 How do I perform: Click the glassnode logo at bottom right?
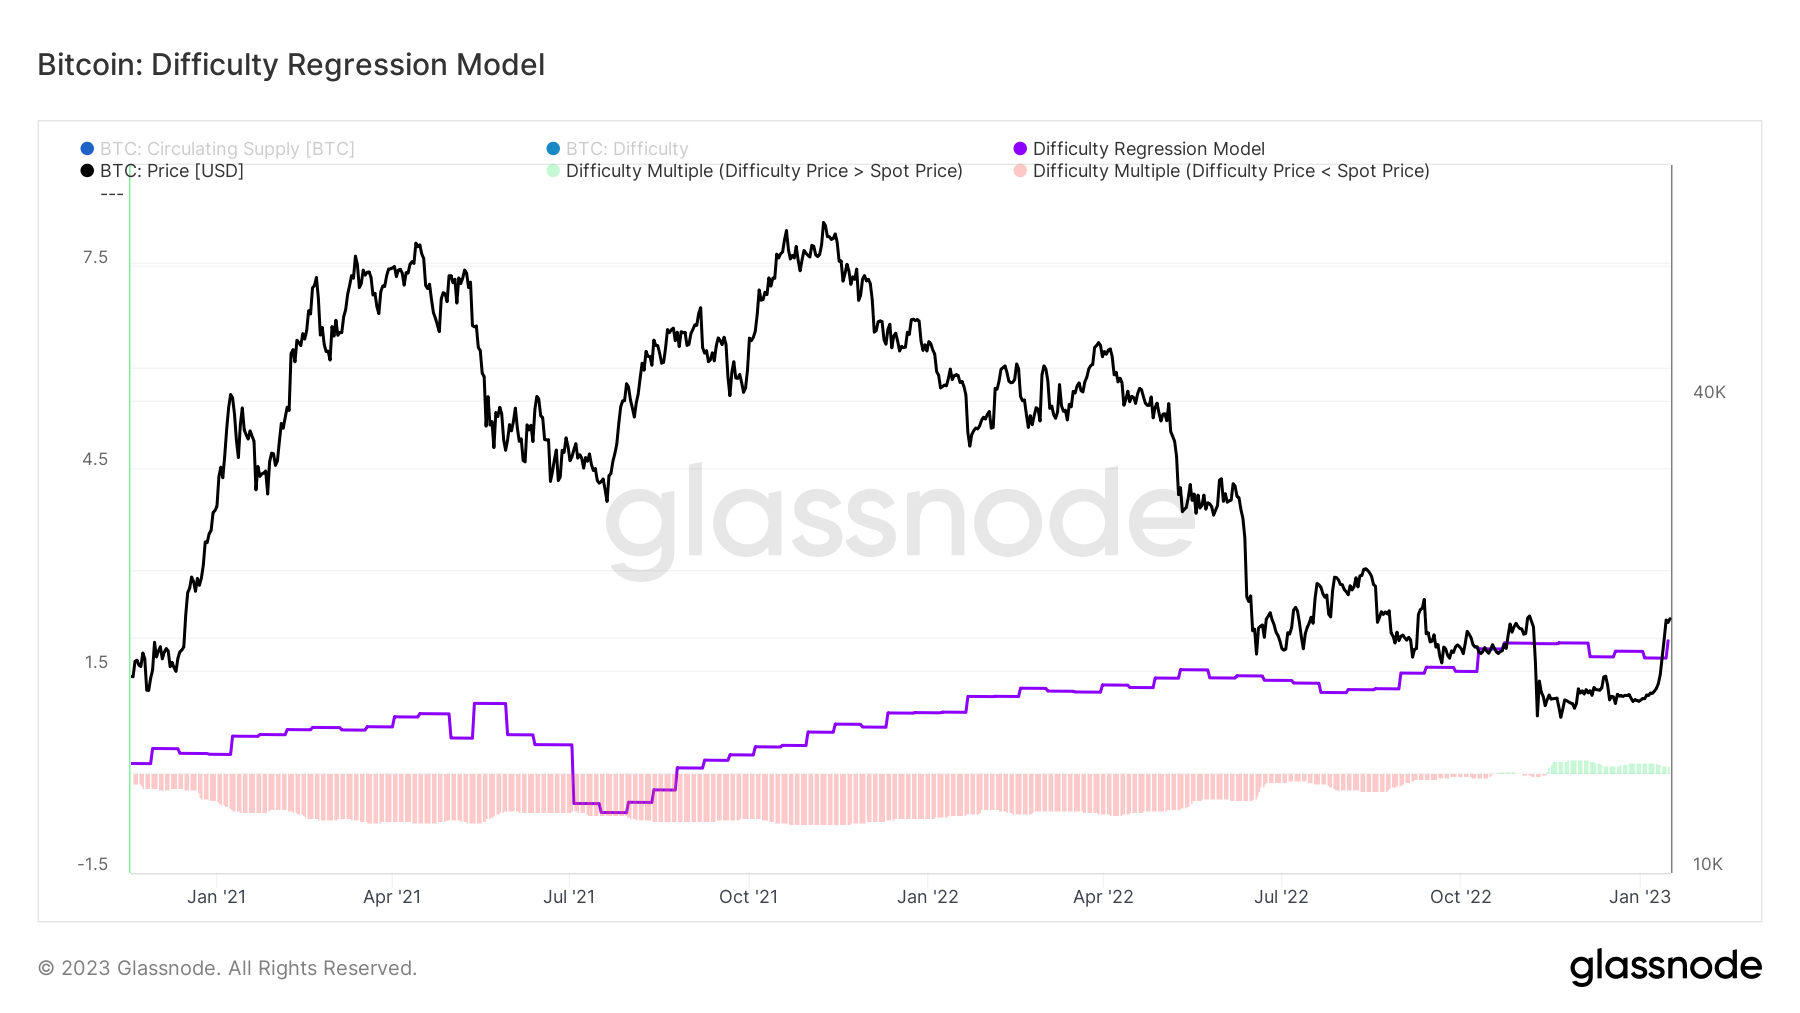click(x=1665, y=967)
